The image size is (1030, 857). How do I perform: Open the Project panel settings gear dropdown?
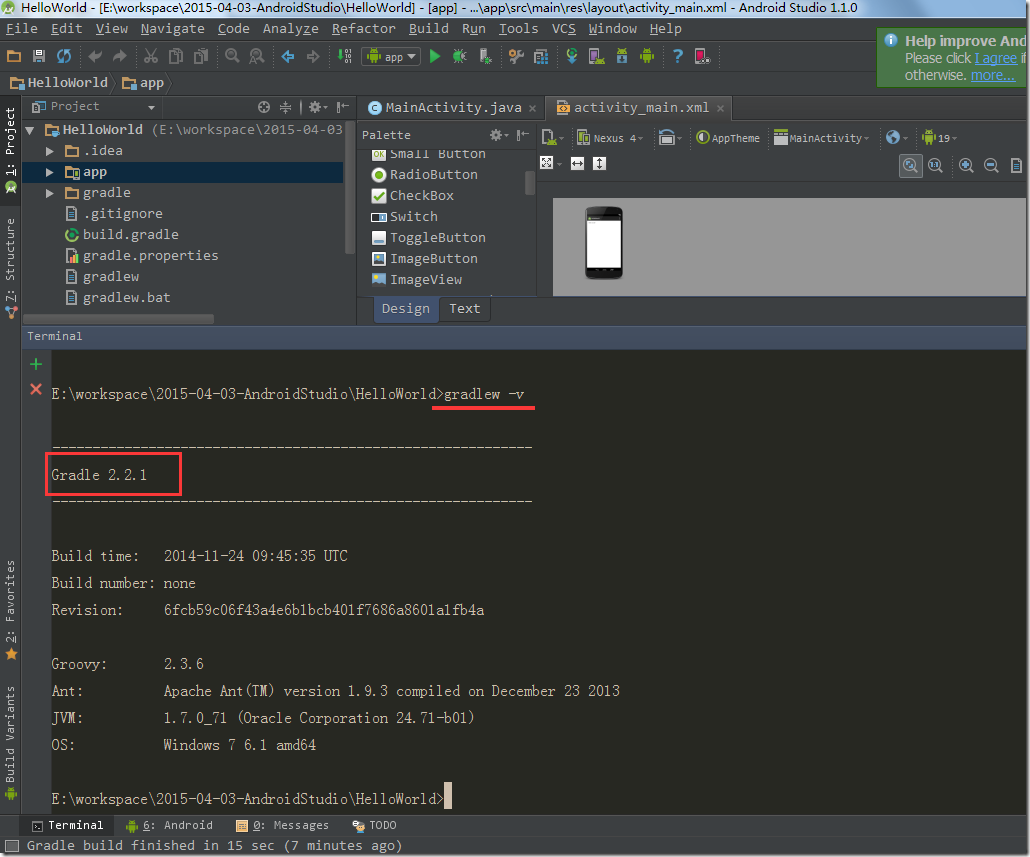pos(318,107)
